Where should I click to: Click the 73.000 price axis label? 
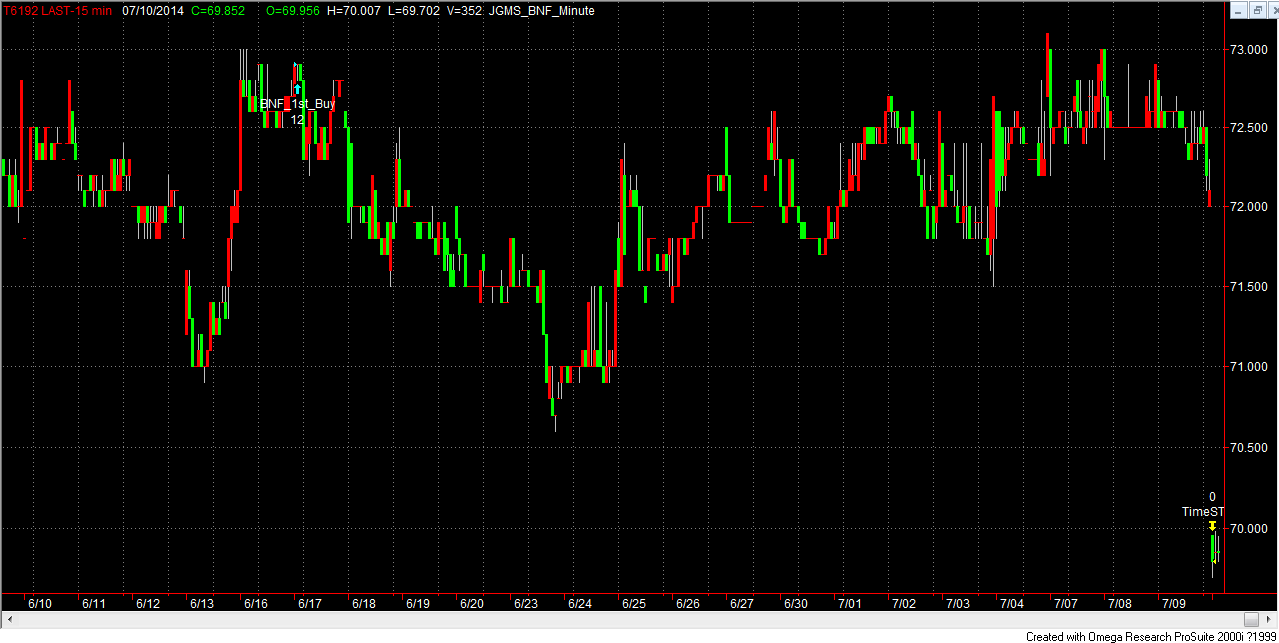coord(1250,50)
